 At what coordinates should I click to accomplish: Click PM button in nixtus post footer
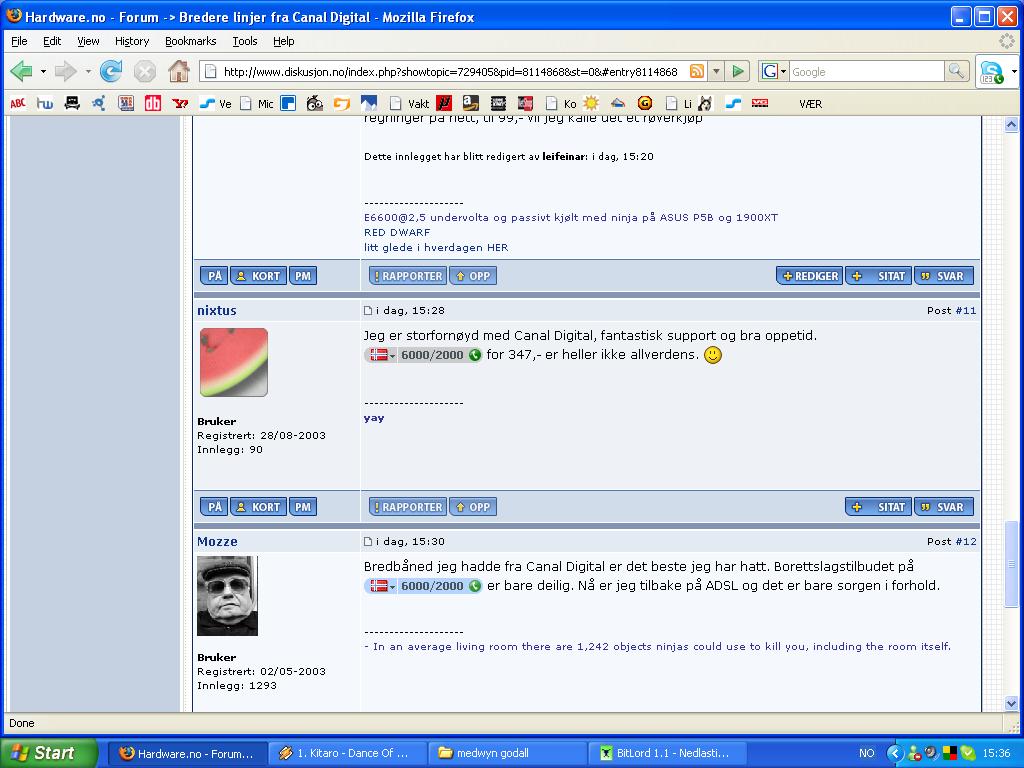(302, 507)
